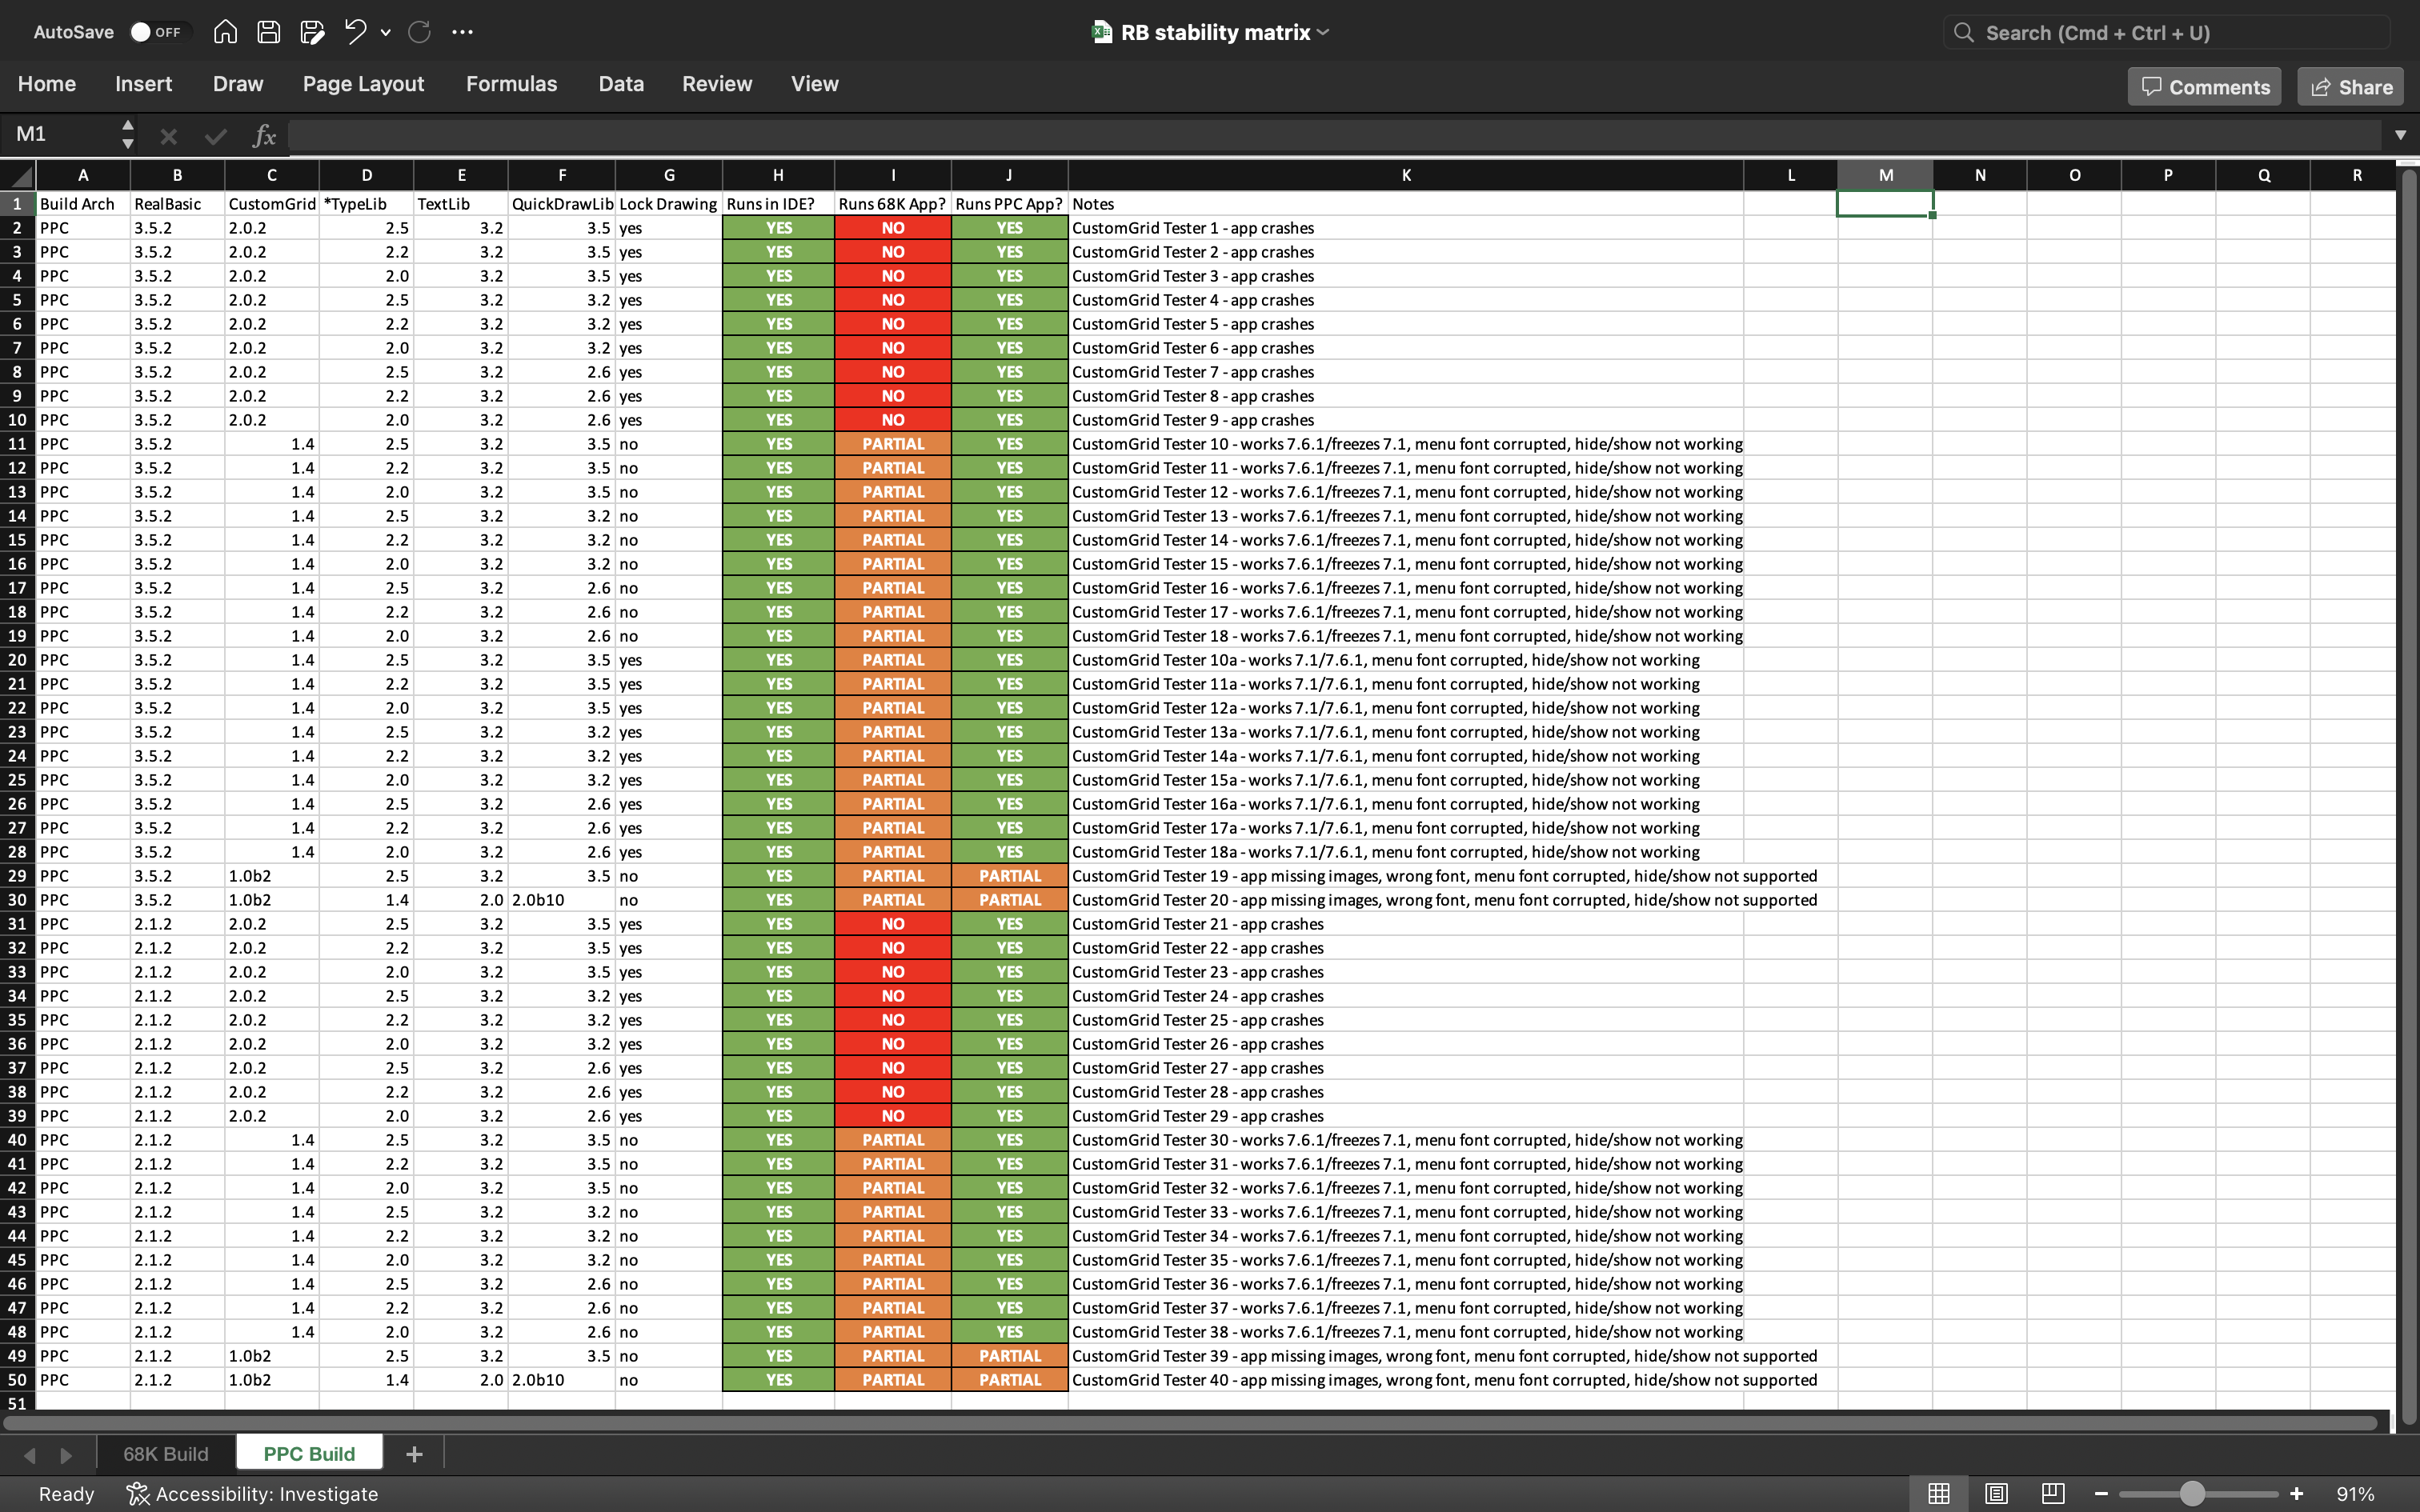
Task: Click the fx insert function icon
Action: (x=263, y=135)
